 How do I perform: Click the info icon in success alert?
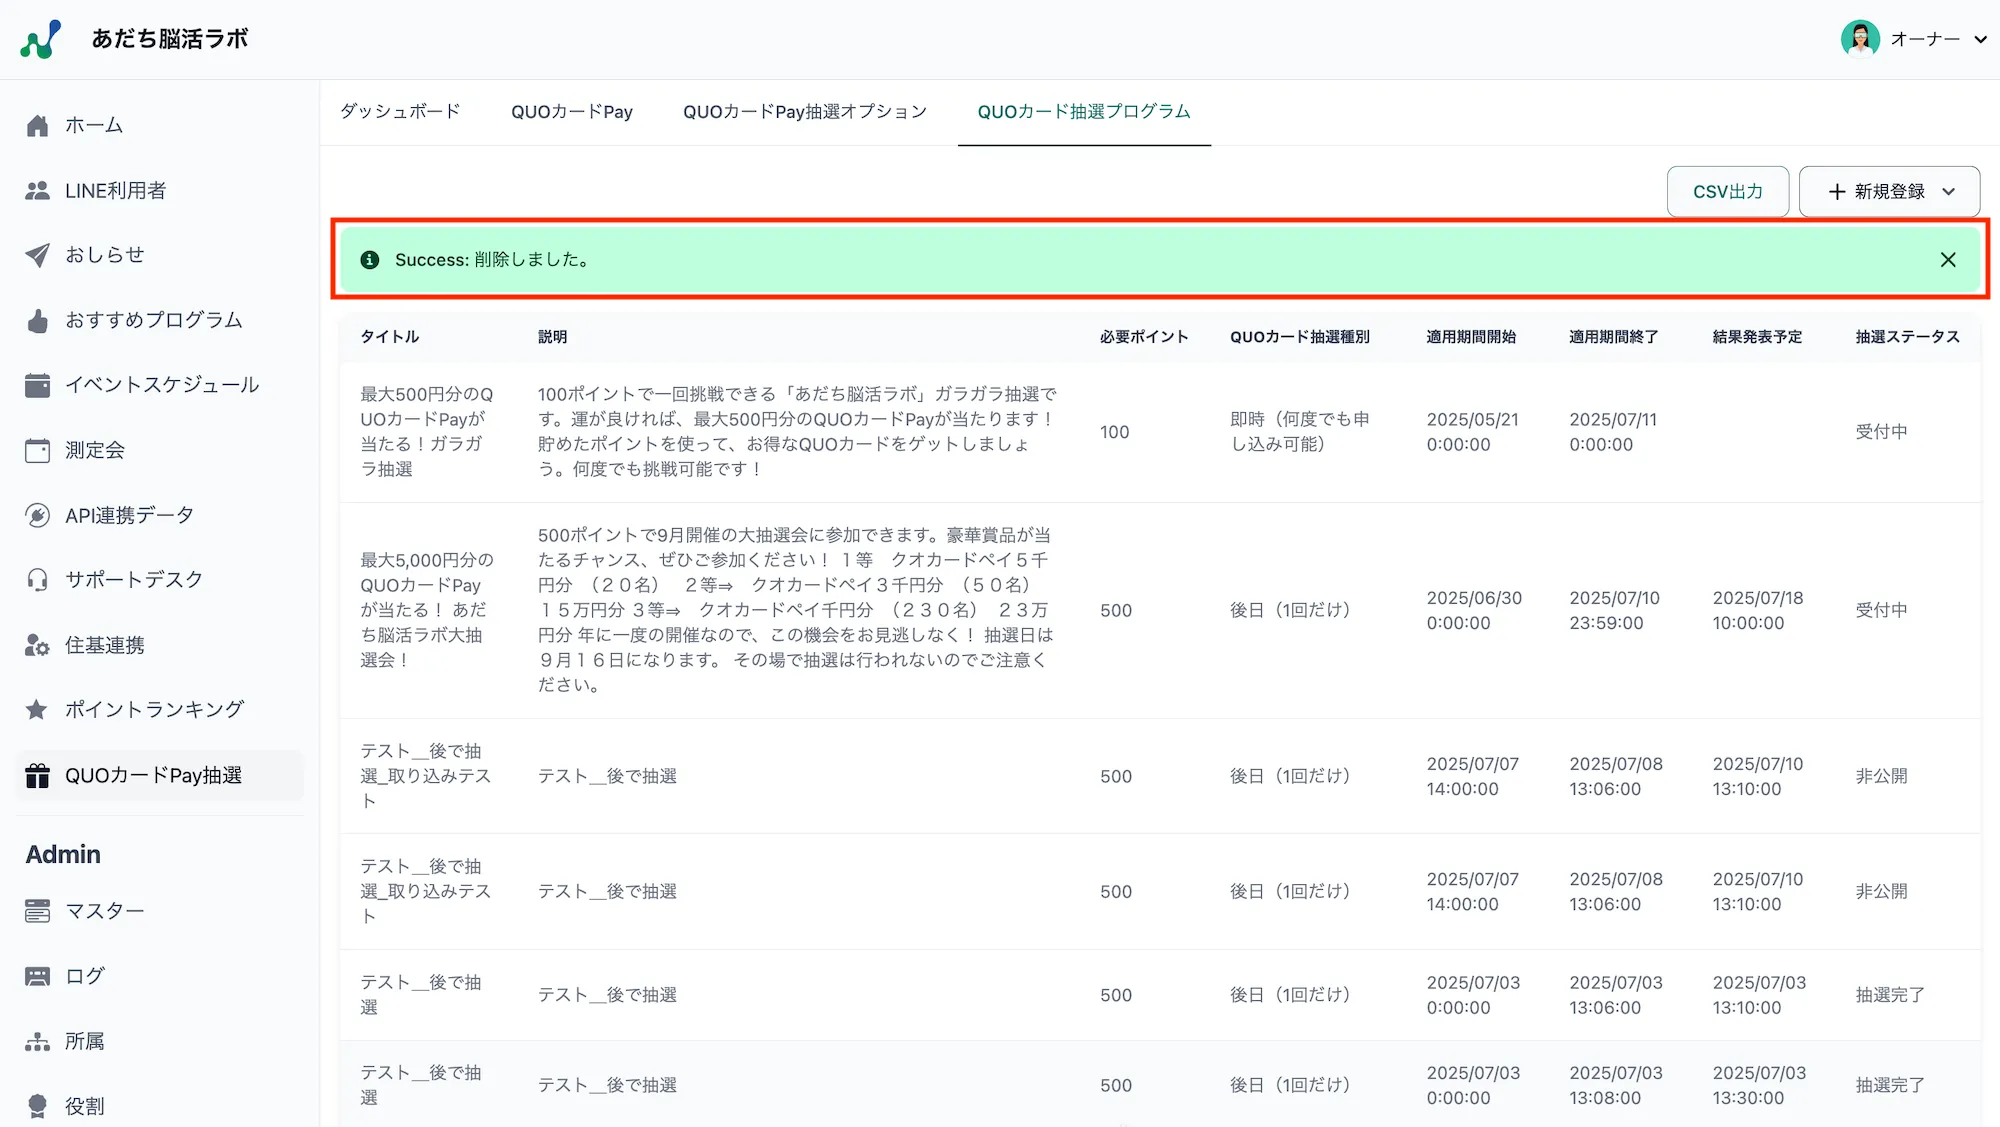[x=370, y=260]
